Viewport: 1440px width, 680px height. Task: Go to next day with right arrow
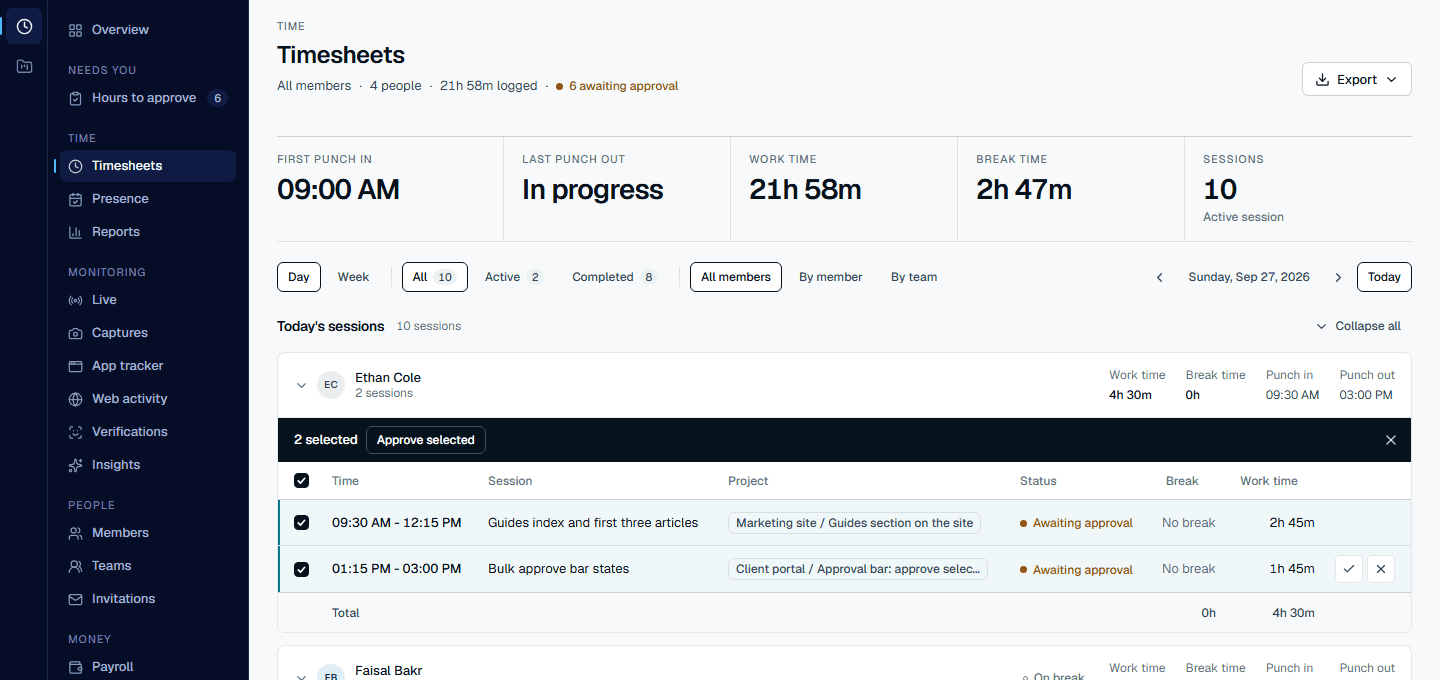click(1338, 277)
